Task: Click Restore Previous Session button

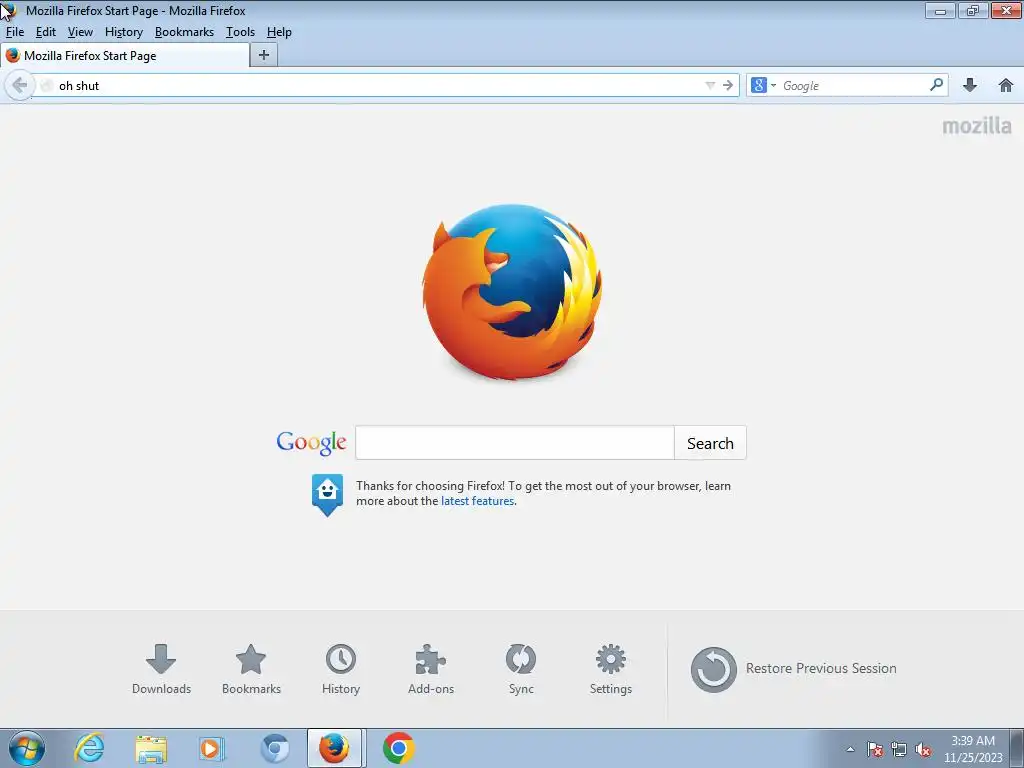Action: click(793, 669)
